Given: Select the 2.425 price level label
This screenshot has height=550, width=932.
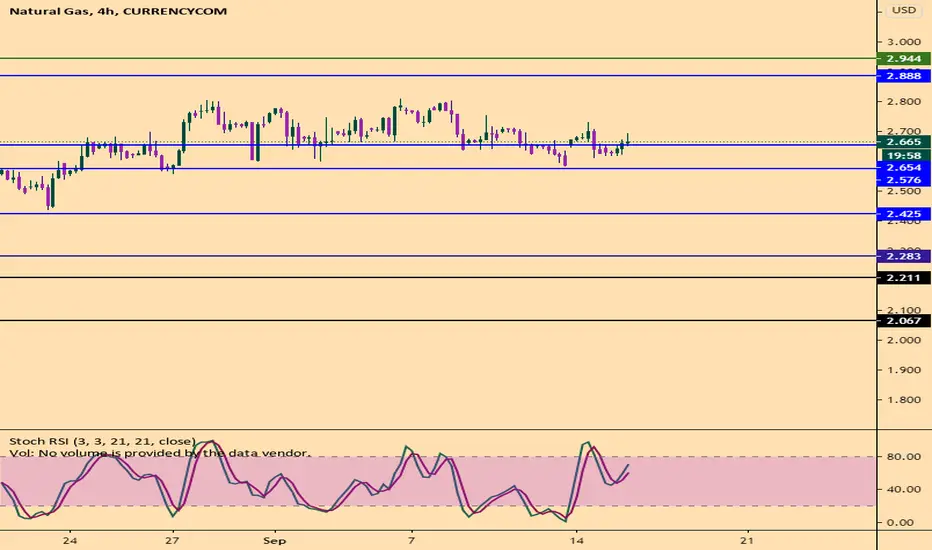Looking at the screenshot, I should pyautogui.click(x=903, y=213).
